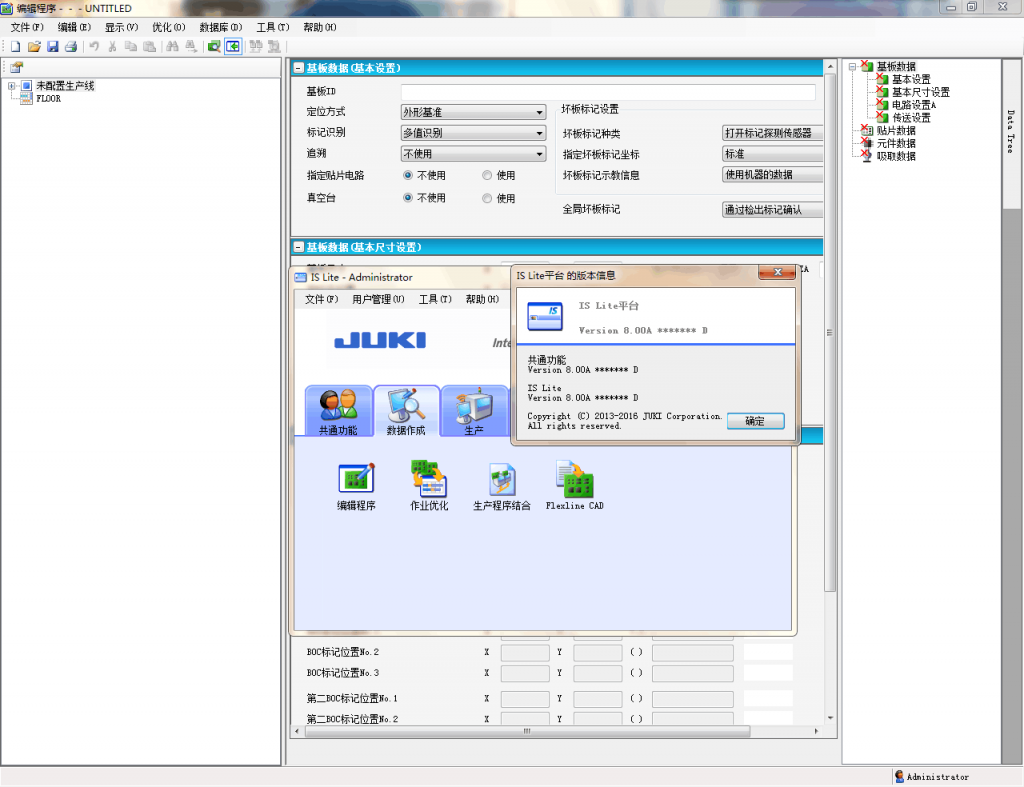1024x787 pixels.
Task: Open 工具(T) menu in main editor
Action: click(x=272, y=27)
